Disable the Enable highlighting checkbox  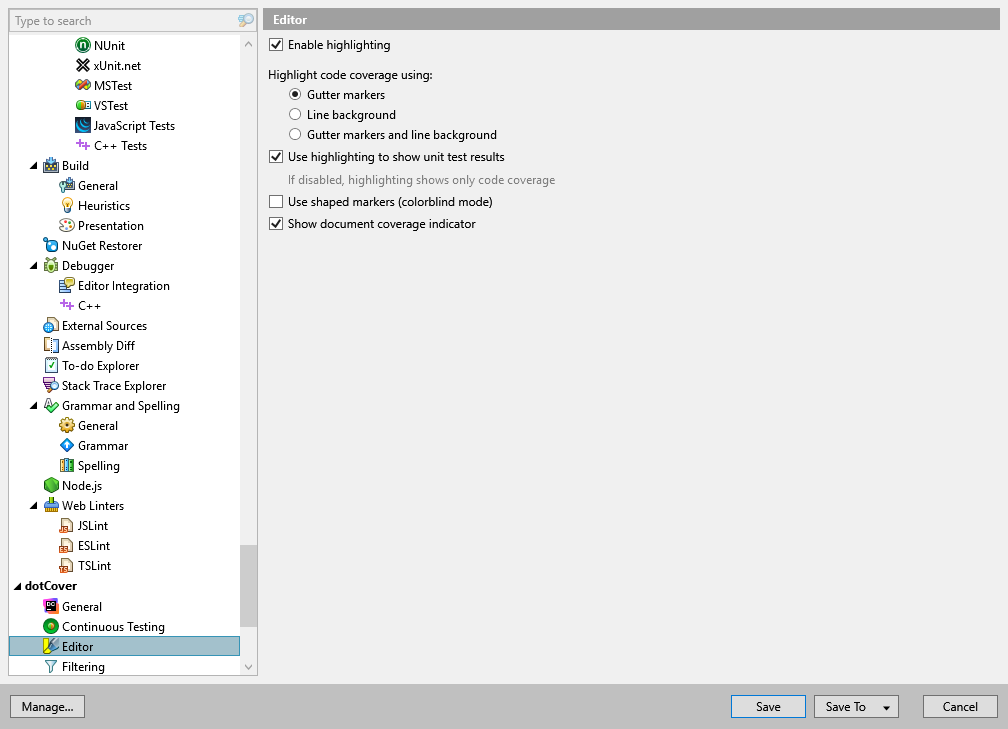tap(275, 44)
